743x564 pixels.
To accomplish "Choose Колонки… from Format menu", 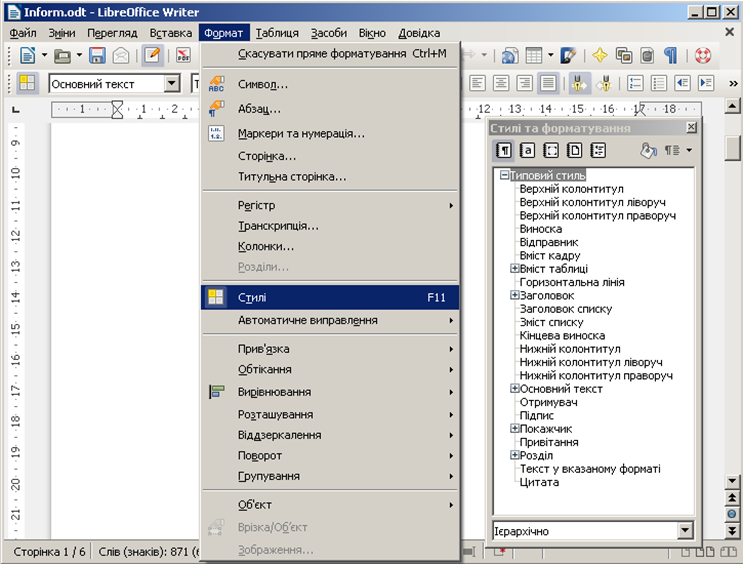I will click(x=330, y=246).
